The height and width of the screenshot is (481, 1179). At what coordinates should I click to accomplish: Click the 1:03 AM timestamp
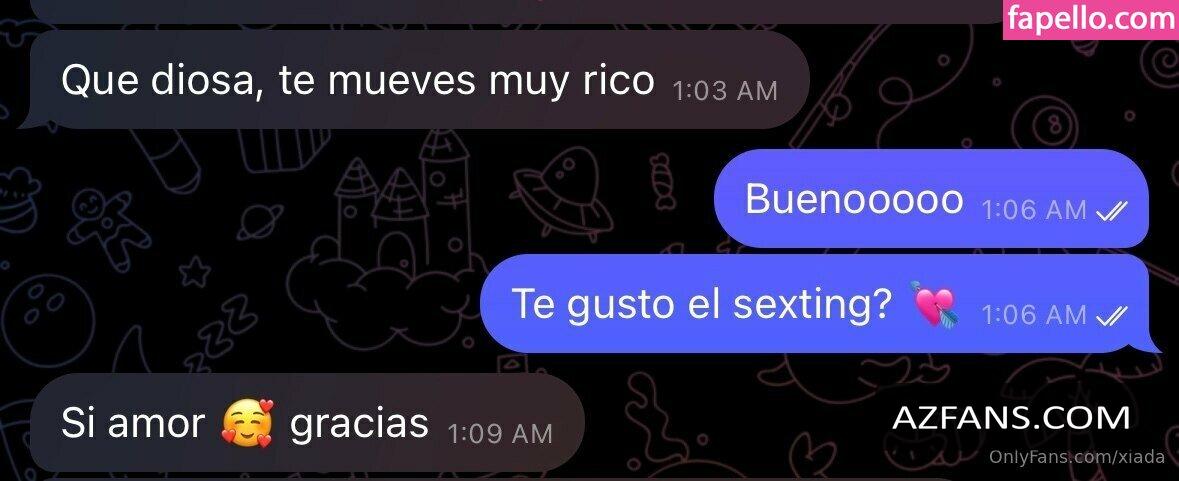tap(725, 92)
